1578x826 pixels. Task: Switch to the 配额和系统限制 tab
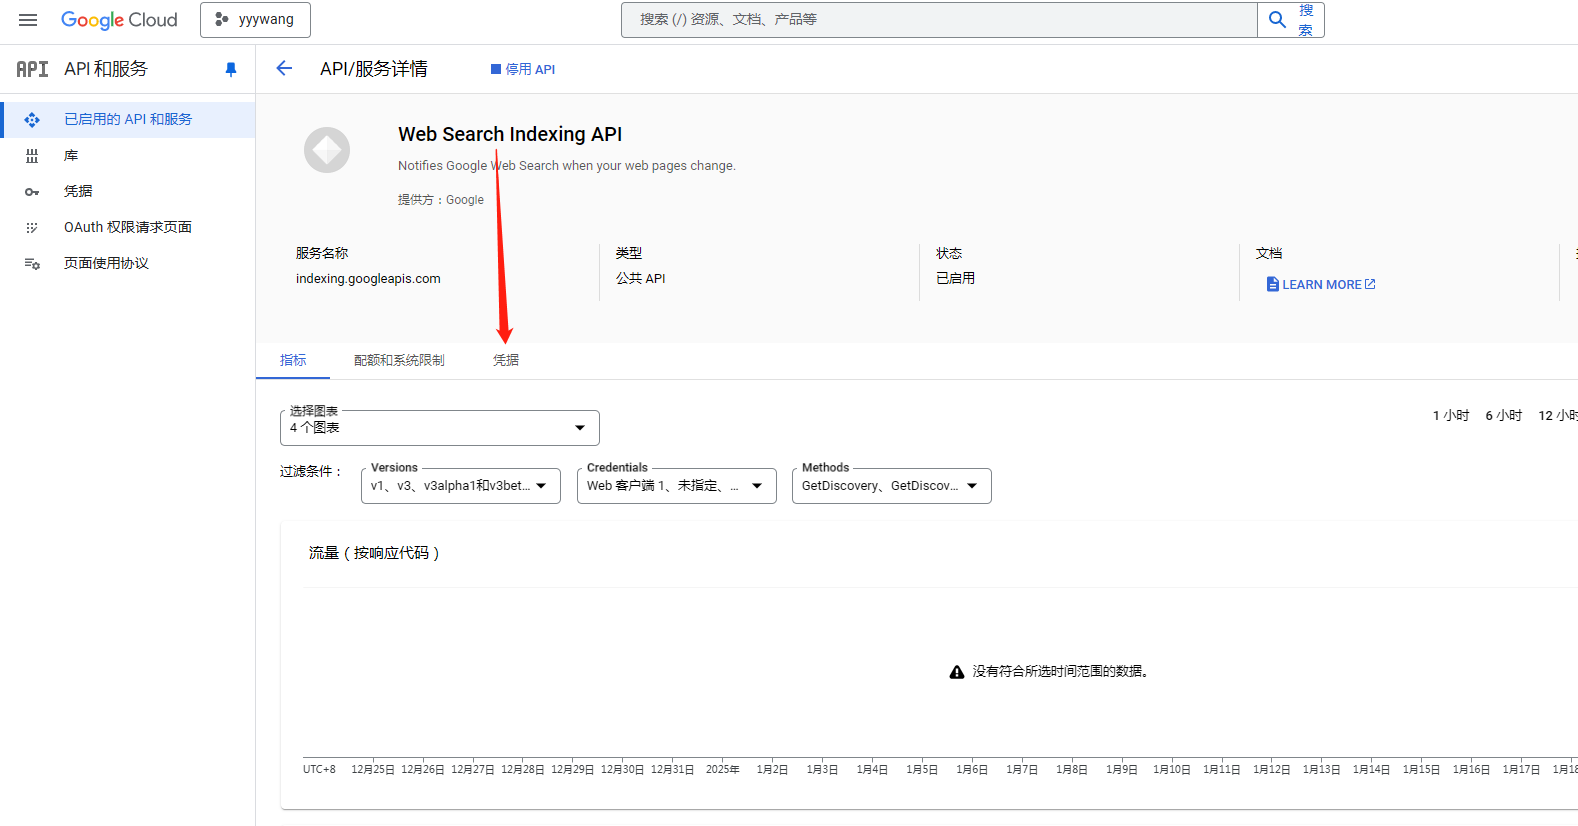click(399, 360)
